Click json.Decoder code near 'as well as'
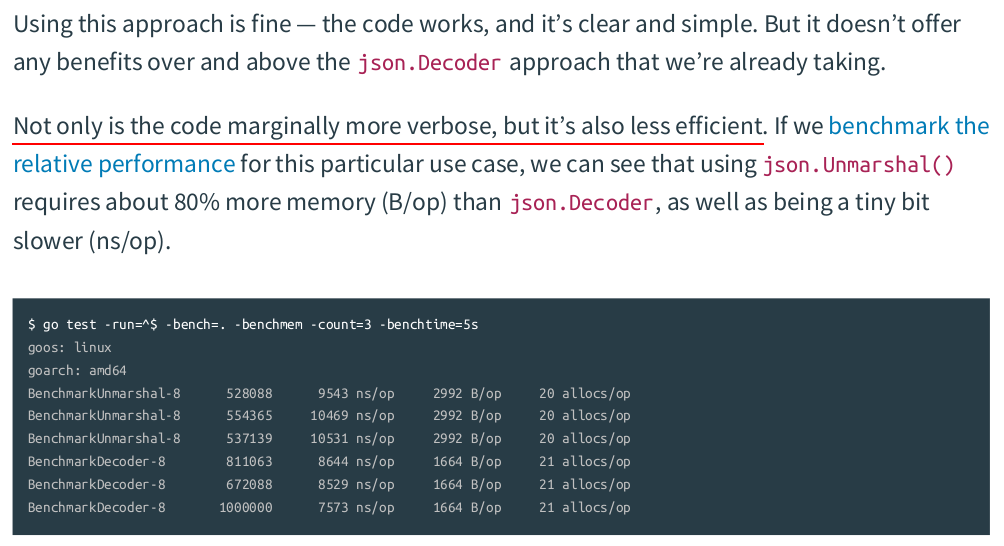The height and width of the screenshot is (546, 1004). (x=581, y=203)
